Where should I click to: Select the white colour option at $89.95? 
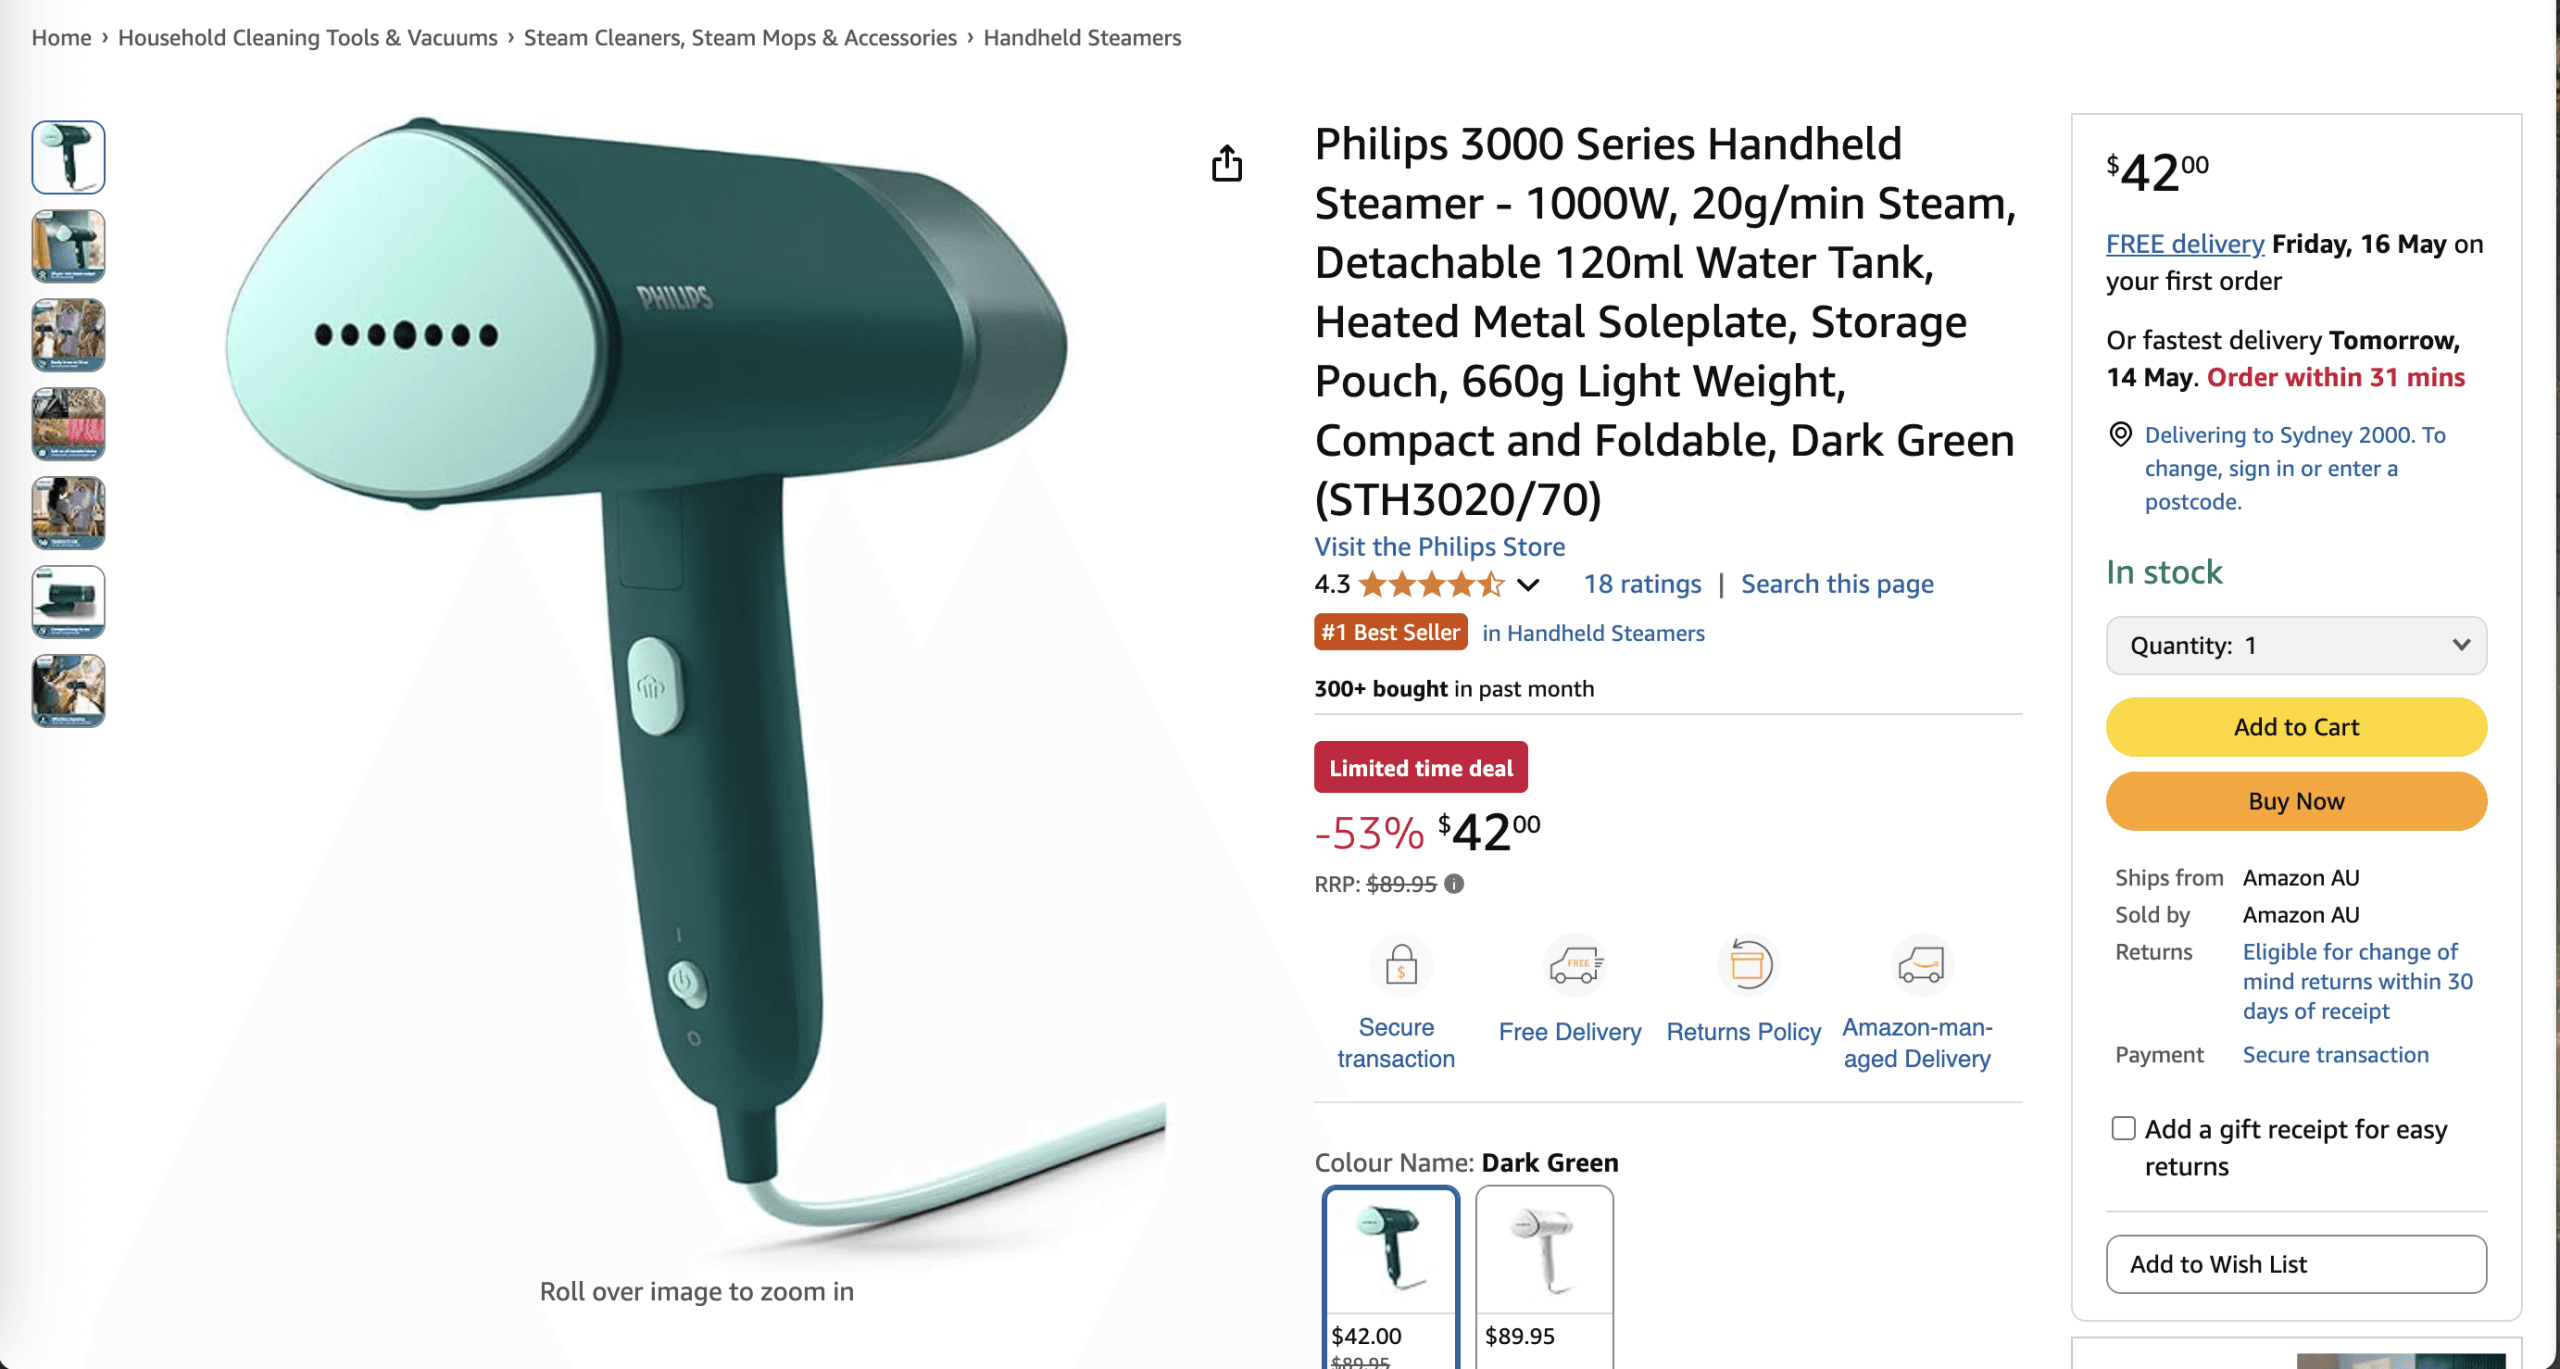pos(1544,1276)
